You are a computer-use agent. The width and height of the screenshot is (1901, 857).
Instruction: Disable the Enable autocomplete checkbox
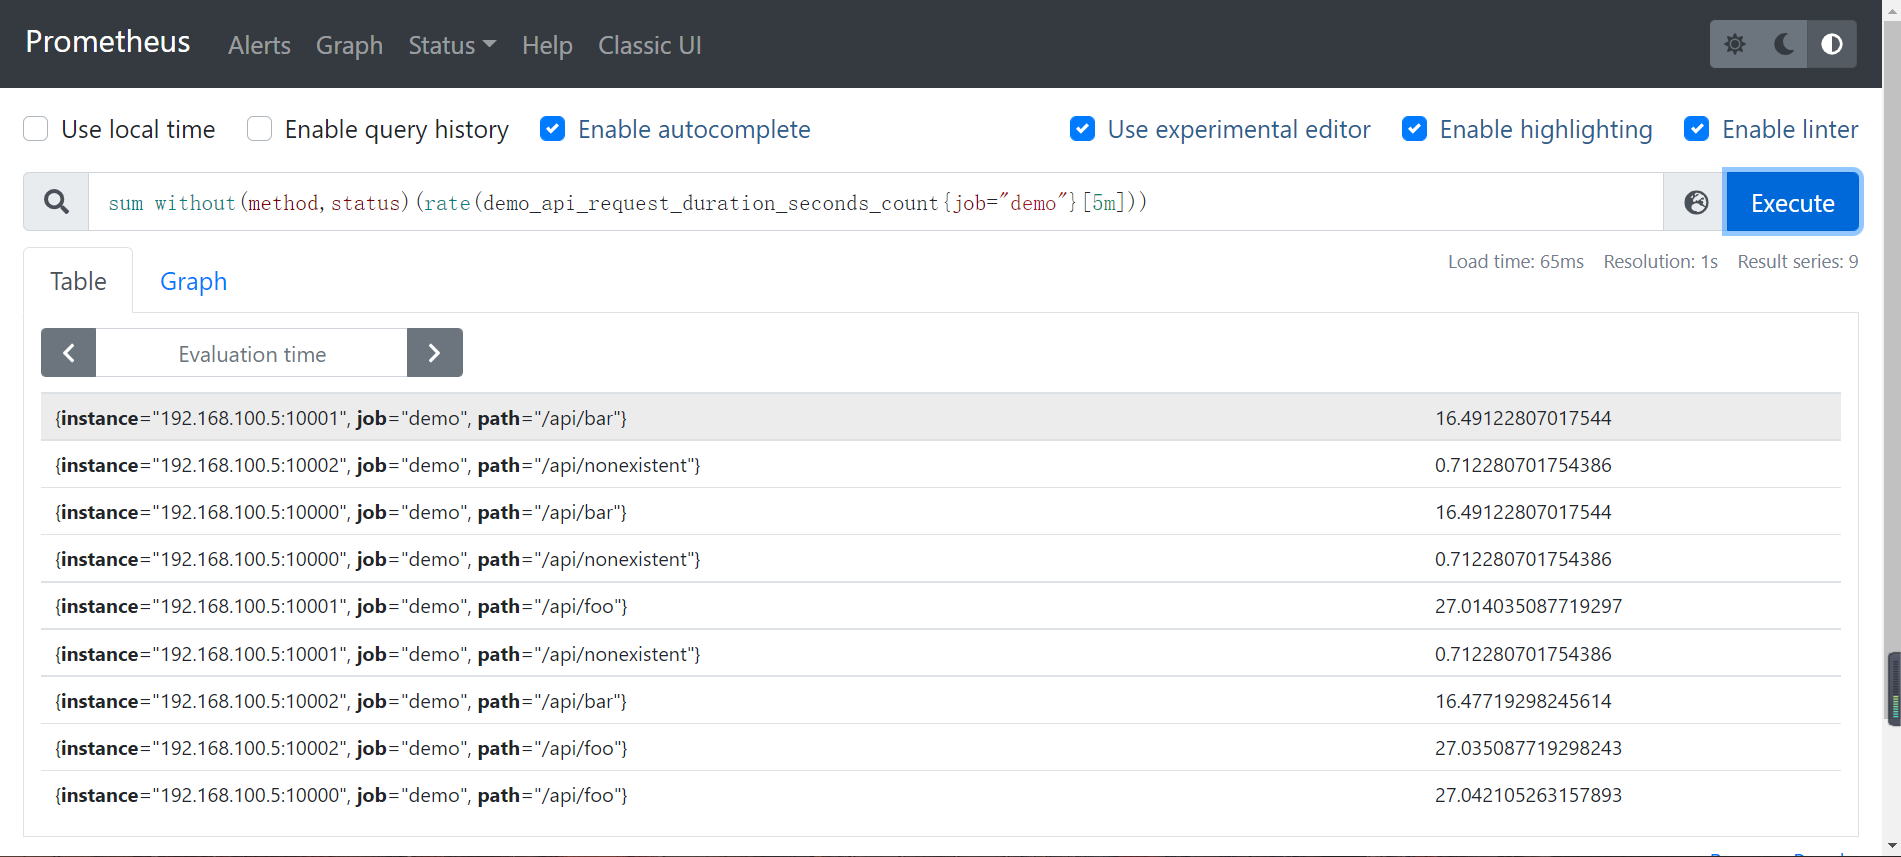[553, 129]
